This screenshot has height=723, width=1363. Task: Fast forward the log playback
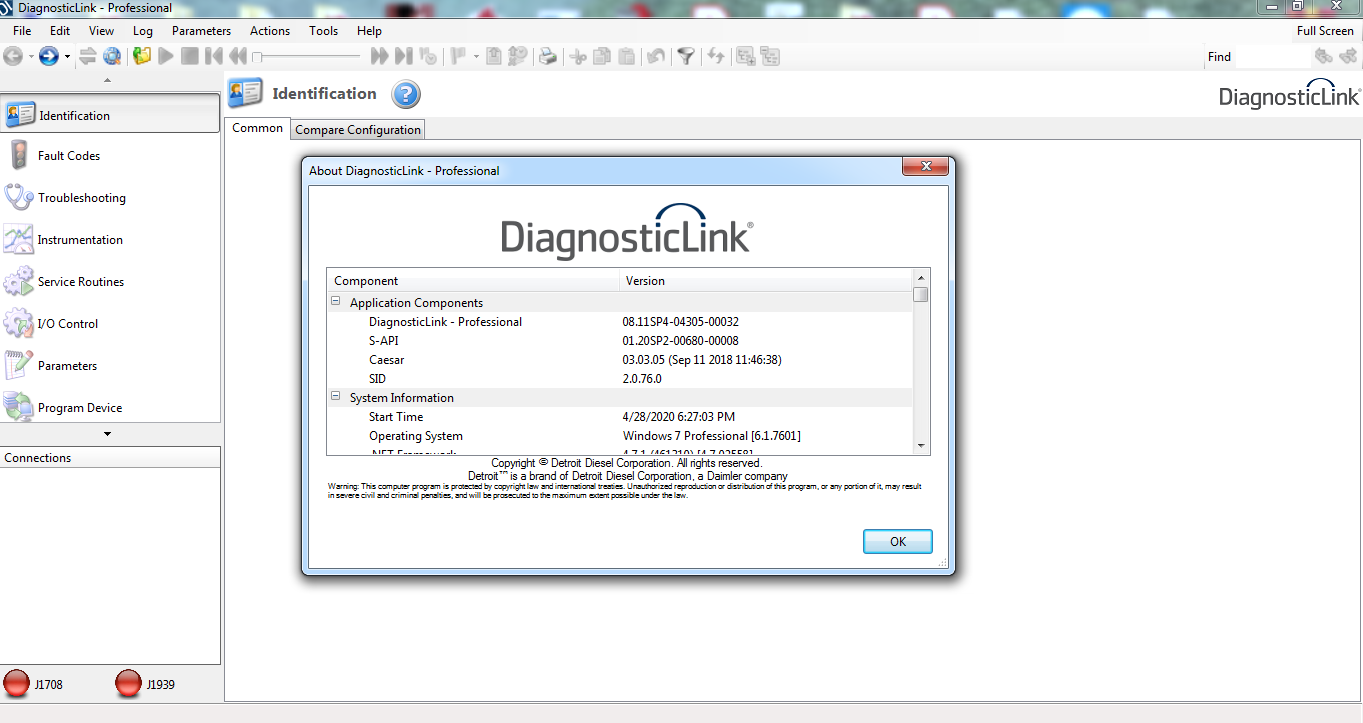[x=379, y=57]
